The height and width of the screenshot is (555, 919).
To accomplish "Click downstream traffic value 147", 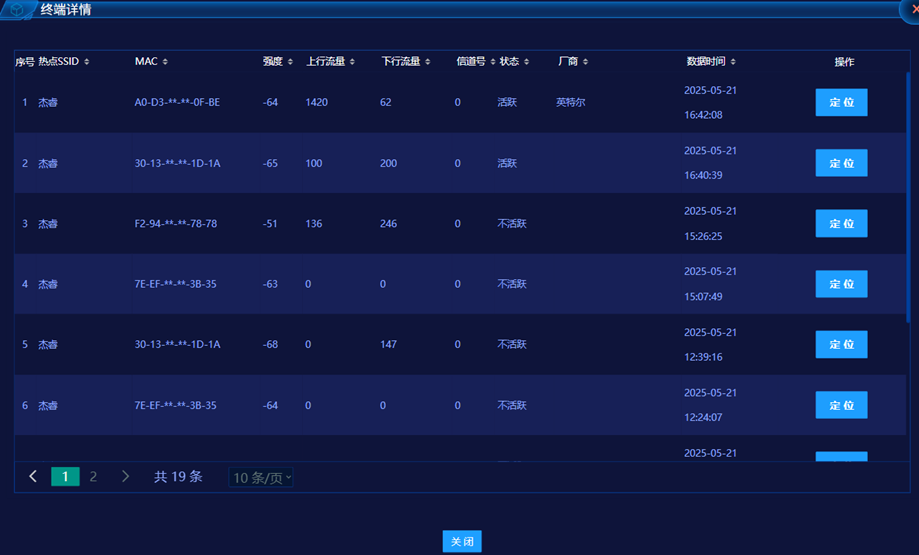I will [x=388, y=345].
